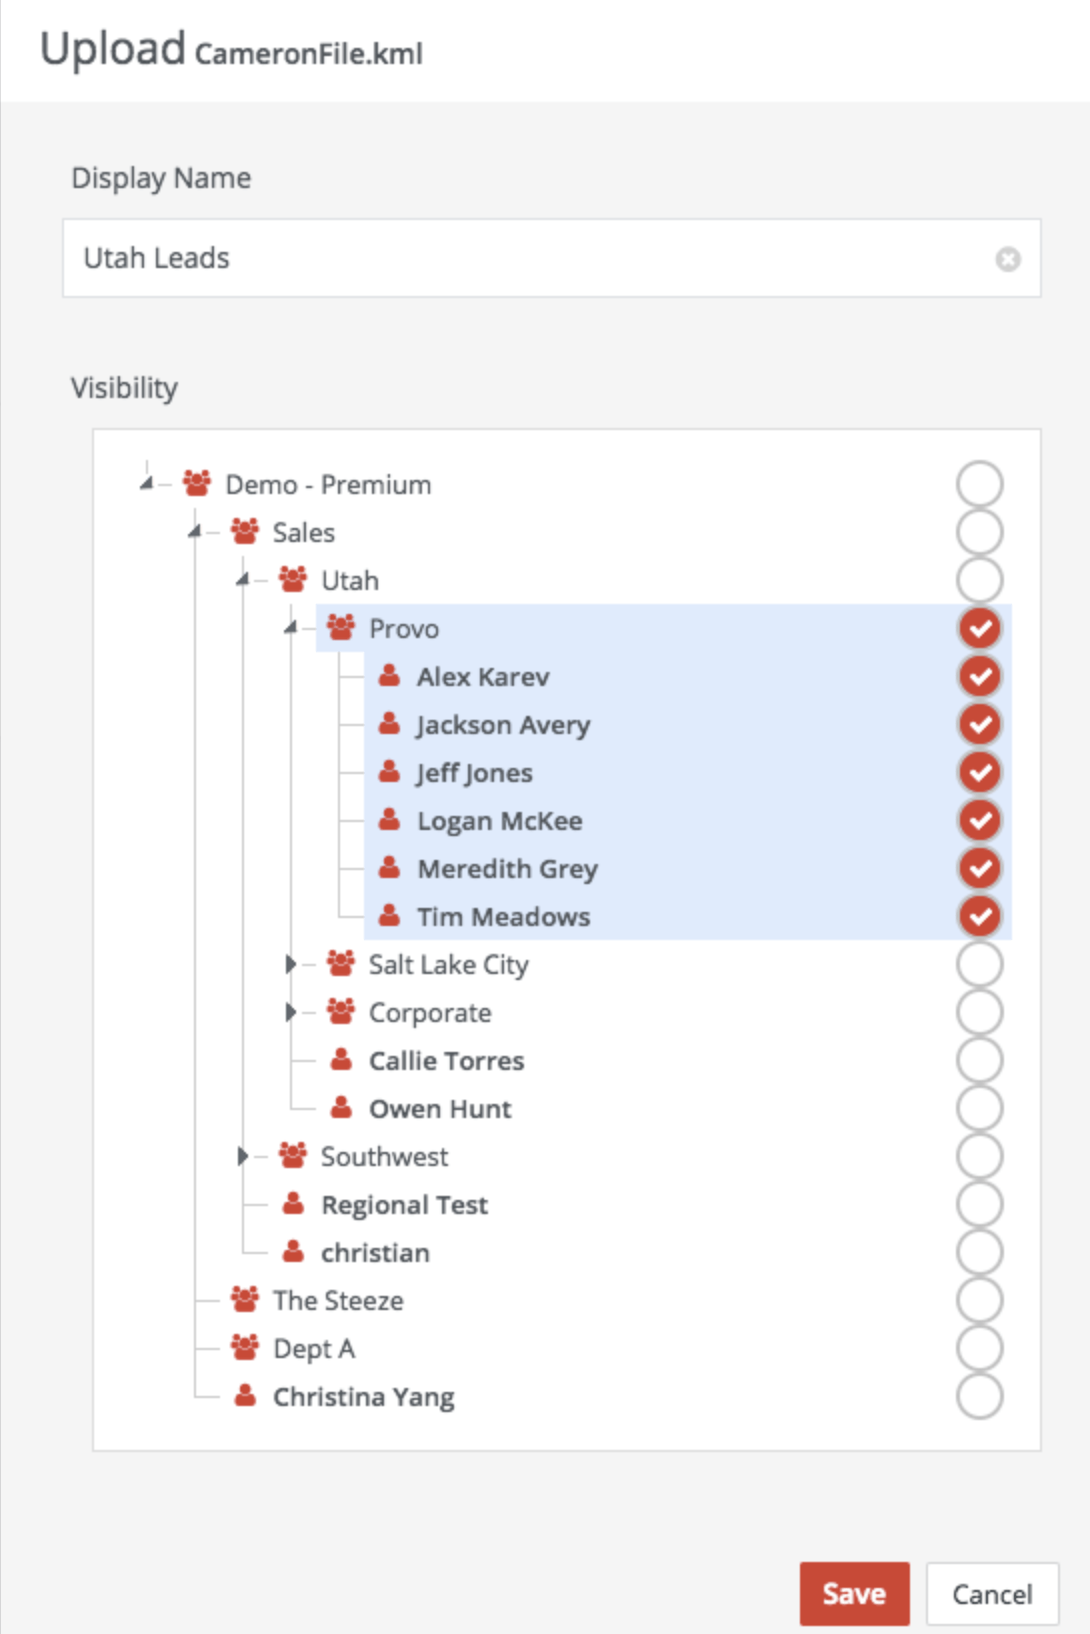Expand the Salt Lake City node
Screen dimensions: 1090x1634
(290, 964)
